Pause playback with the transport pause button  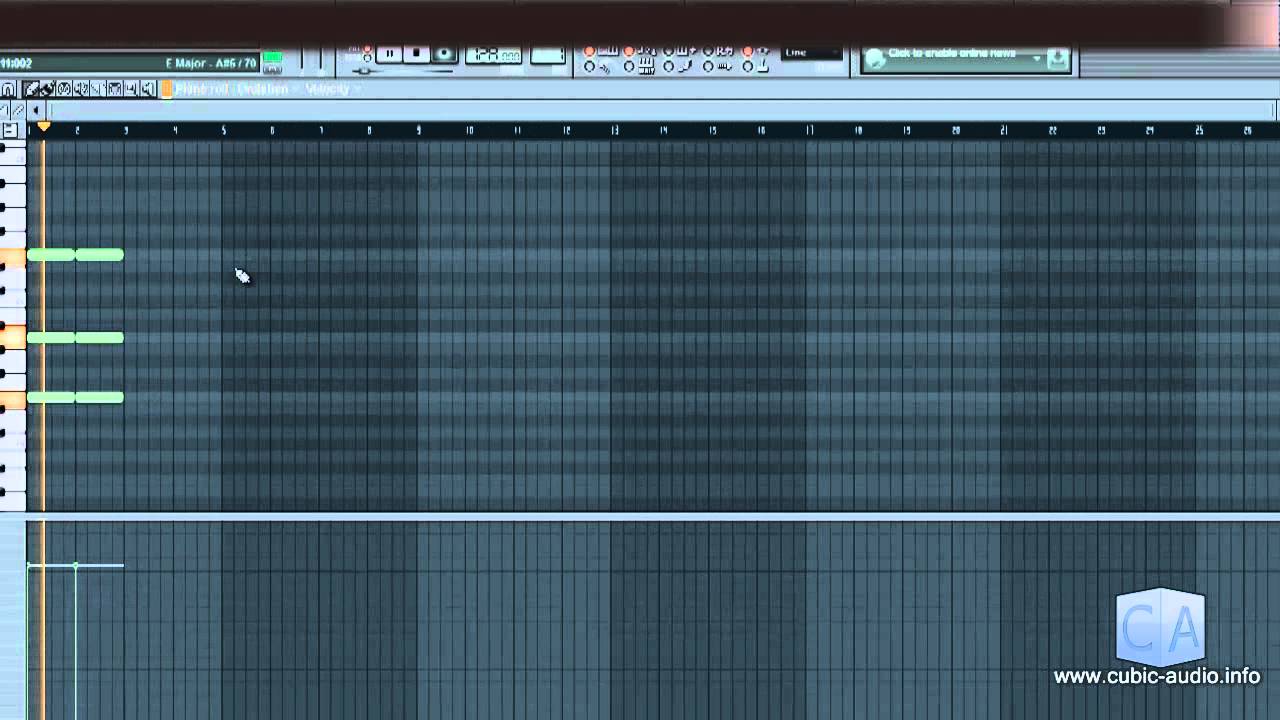389,54
